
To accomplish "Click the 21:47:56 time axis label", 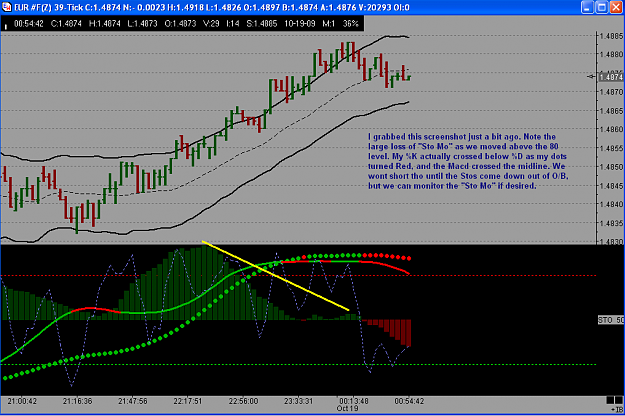I will pyautogui.click(x=133, y=401).
